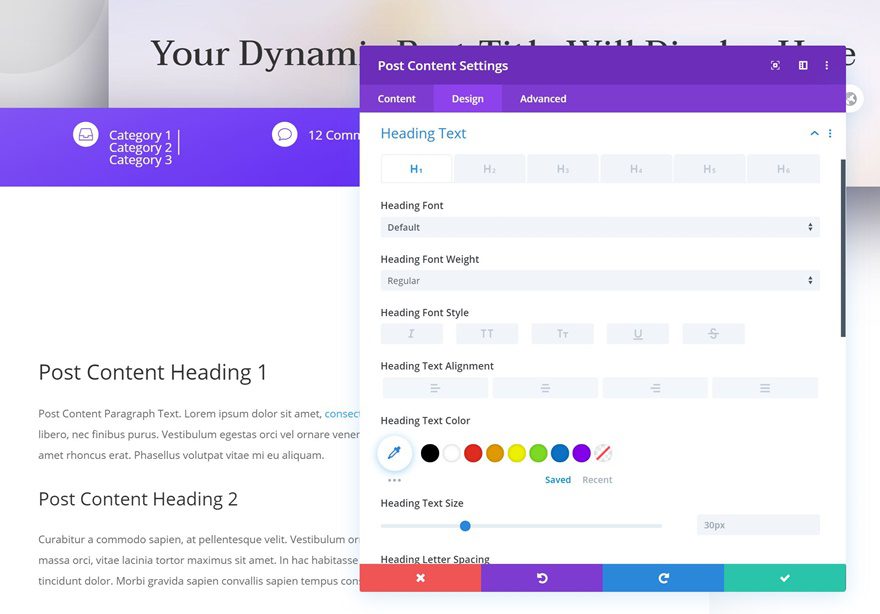This screenshot has width=880, height=614.
Task: Open the Heading Font dropdown
Action: (600, 227)
